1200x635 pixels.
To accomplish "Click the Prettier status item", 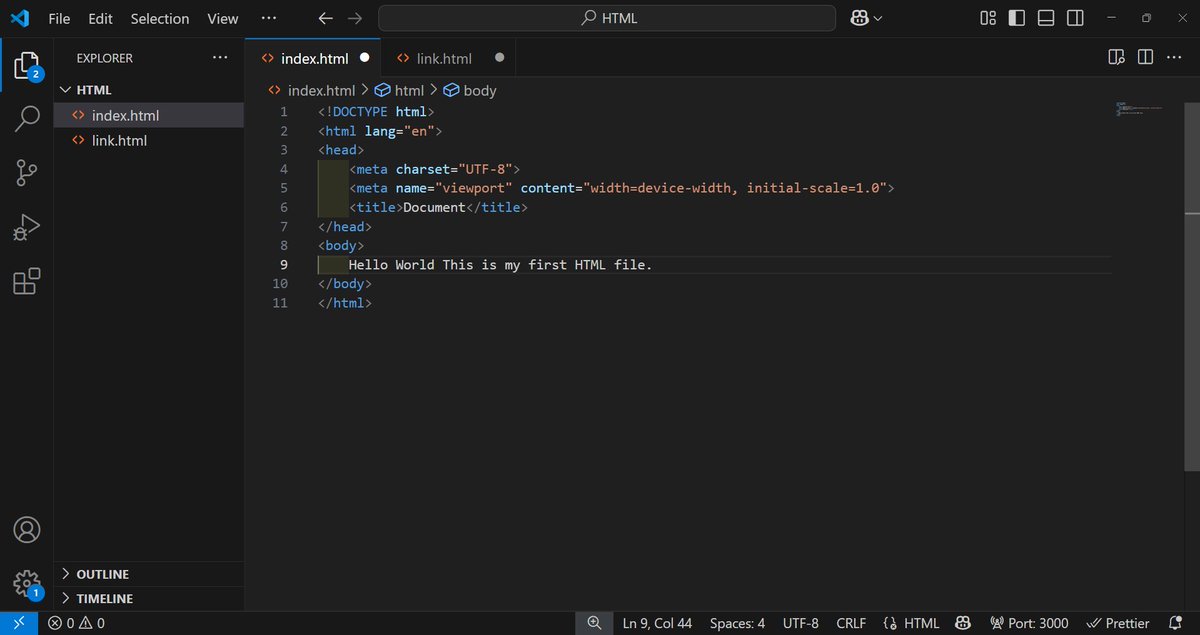I will tap(1118, 623).
